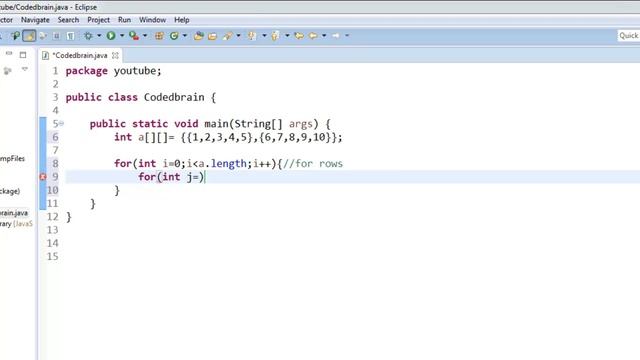The image size is (640, 360).
Task: Select the rain.java file in tree
Action: (14, 213)
